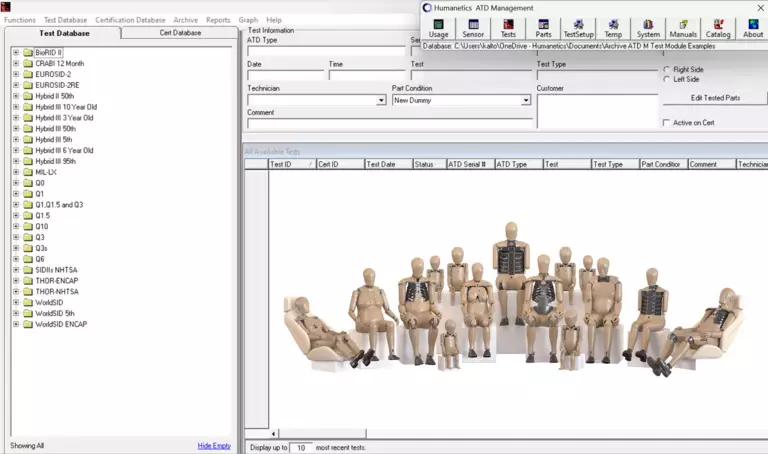Image resolution: width=768 pixels, height=454 pixels.
Task: Sort by the Cert ID column header
Action: point(340,165)
